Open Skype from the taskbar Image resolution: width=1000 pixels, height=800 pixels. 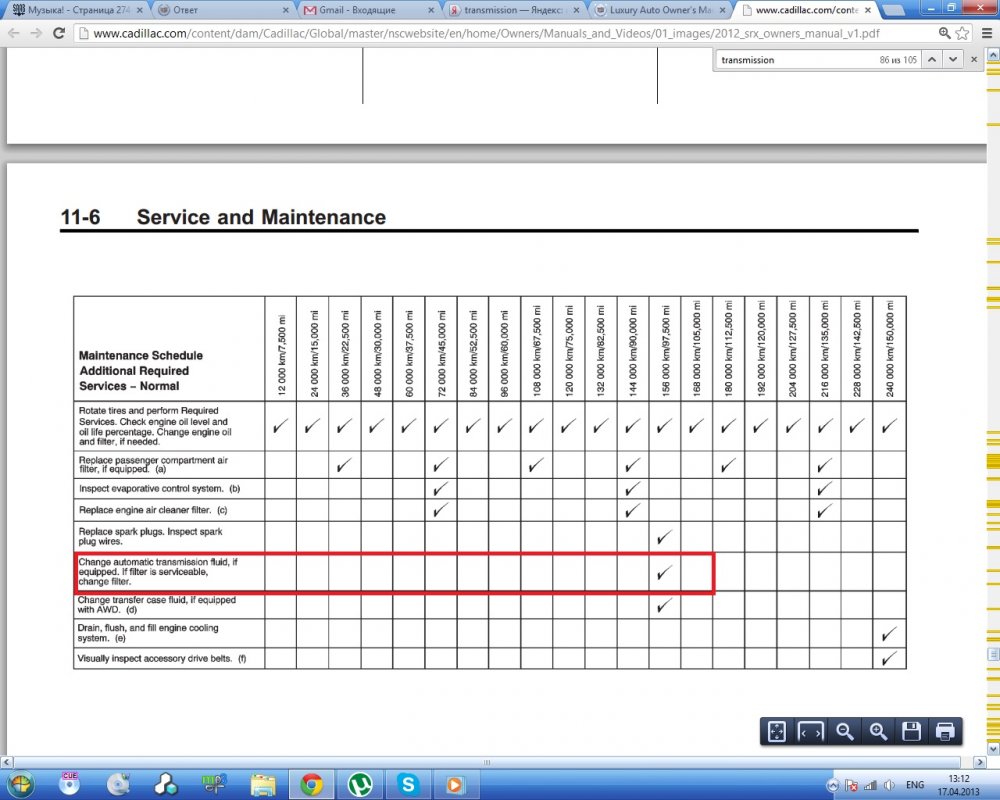tap(407, 784)
